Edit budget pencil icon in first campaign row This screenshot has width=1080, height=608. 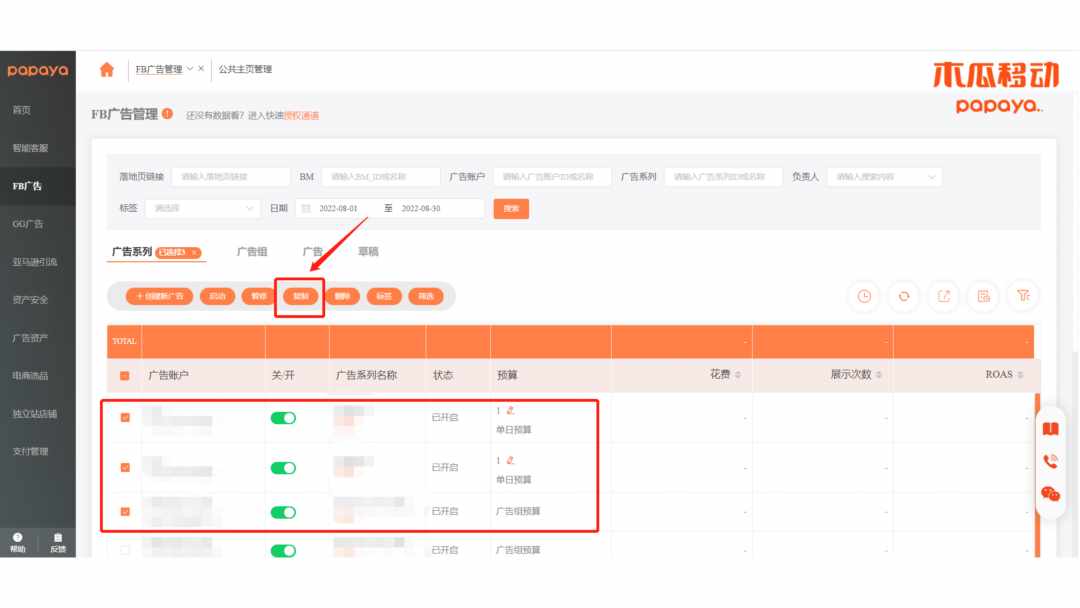[510, 410]
